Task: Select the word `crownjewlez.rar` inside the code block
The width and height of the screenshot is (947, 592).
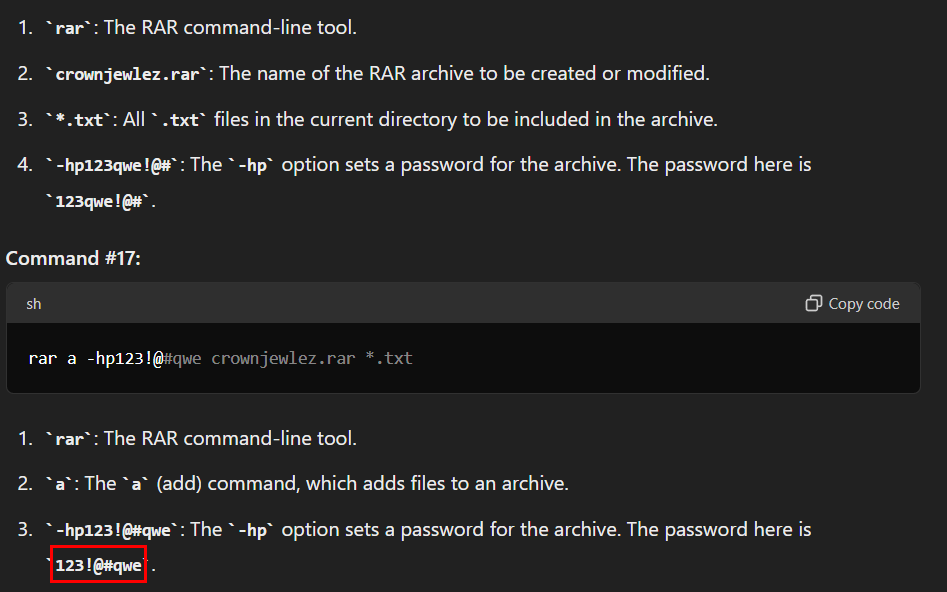Action: pyautogui.click(x=285, y=357)
